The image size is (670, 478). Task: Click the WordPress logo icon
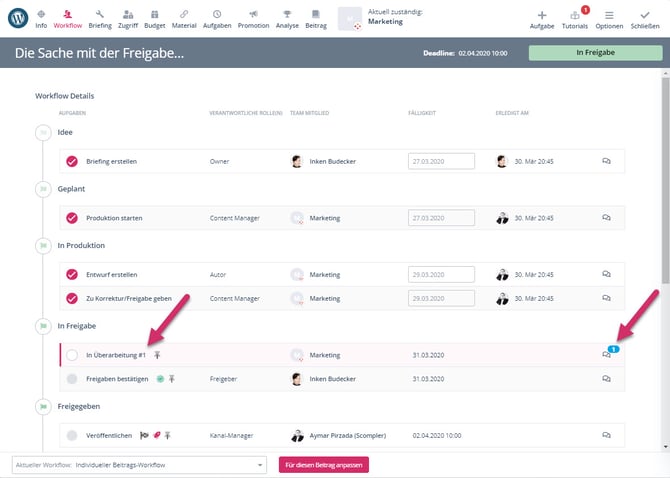17,18
